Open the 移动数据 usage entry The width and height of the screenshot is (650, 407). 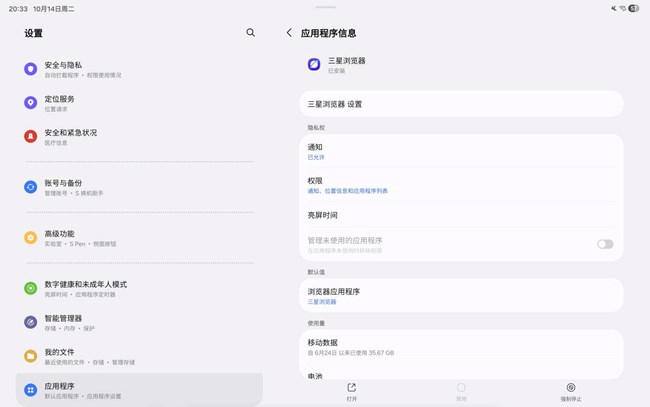pos(460,346)
